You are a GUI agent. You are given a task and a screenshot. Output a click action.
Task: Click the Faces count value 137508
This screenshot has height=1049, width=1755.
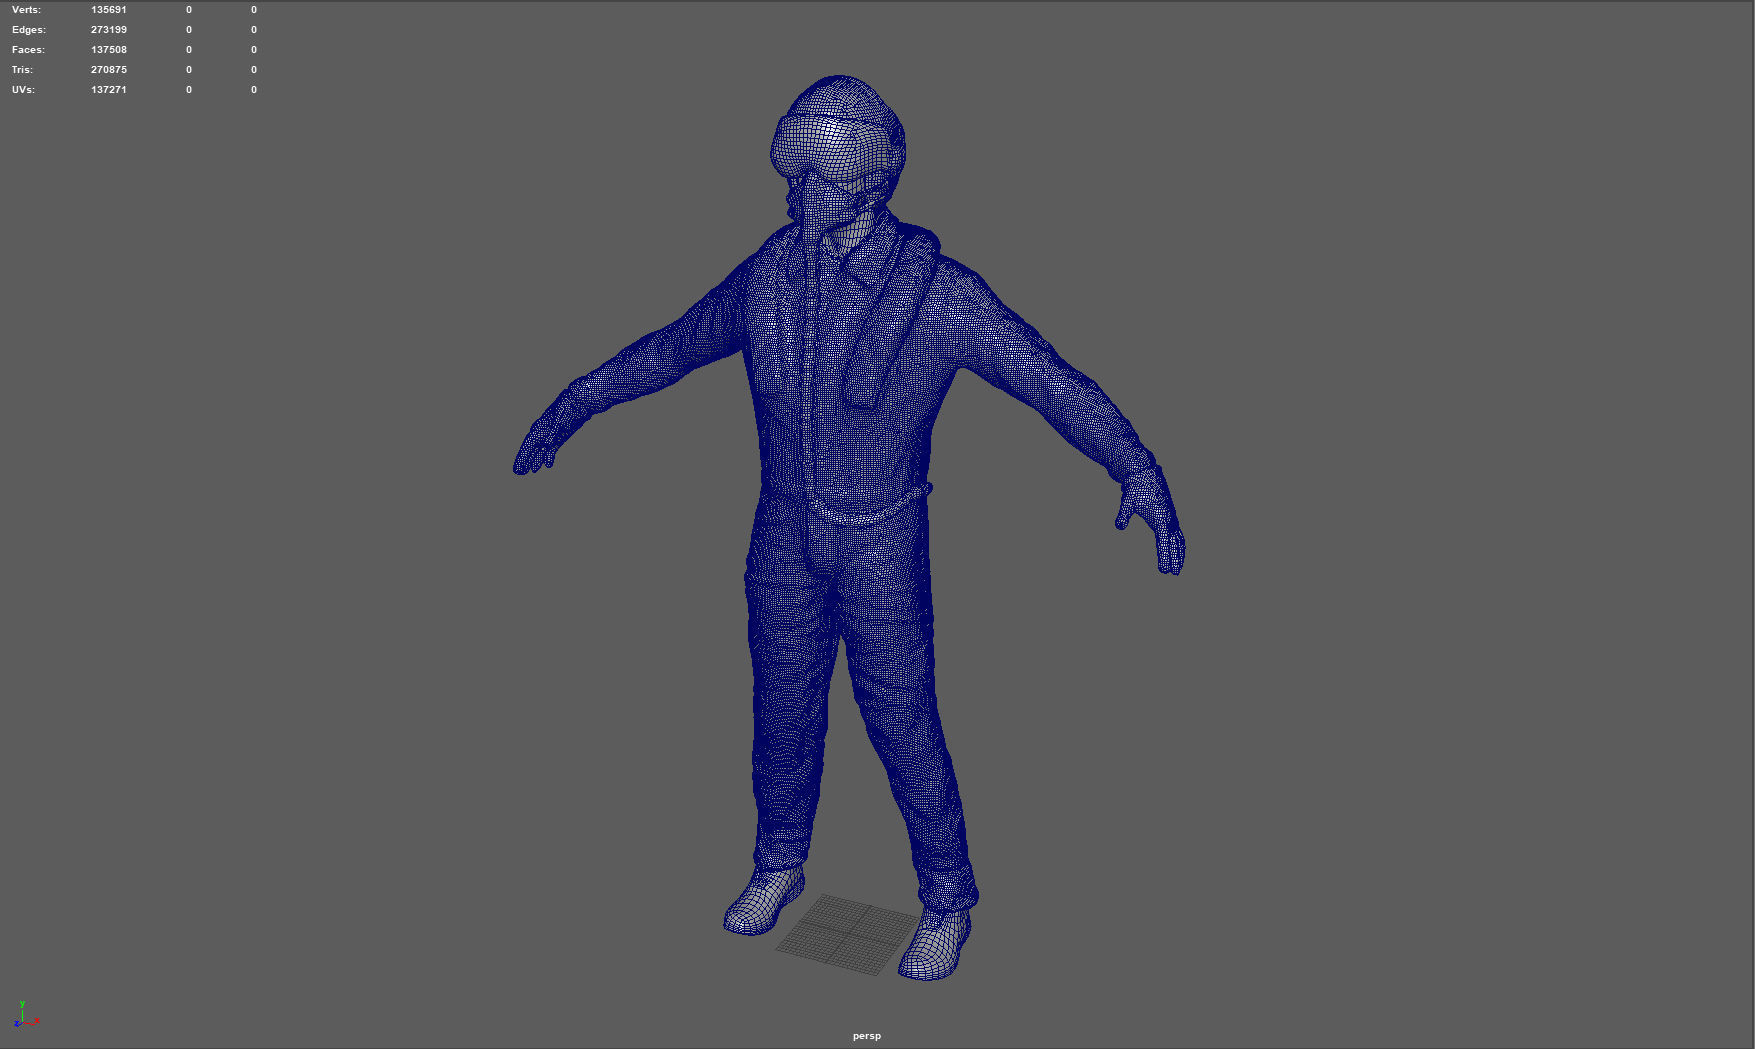click(109, 50)
